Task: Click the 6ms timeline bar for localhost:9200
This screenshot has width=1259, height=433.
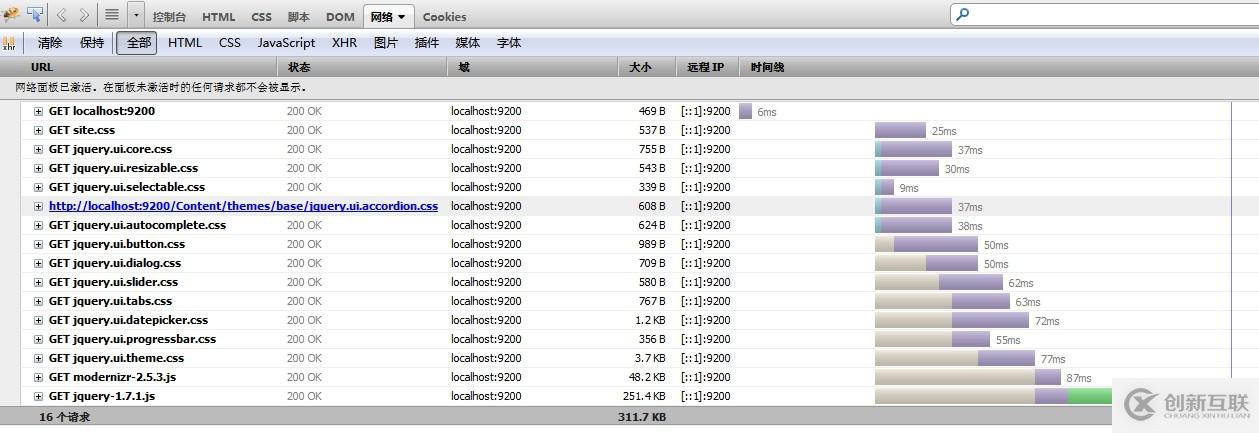Action: tap(745, 111)
